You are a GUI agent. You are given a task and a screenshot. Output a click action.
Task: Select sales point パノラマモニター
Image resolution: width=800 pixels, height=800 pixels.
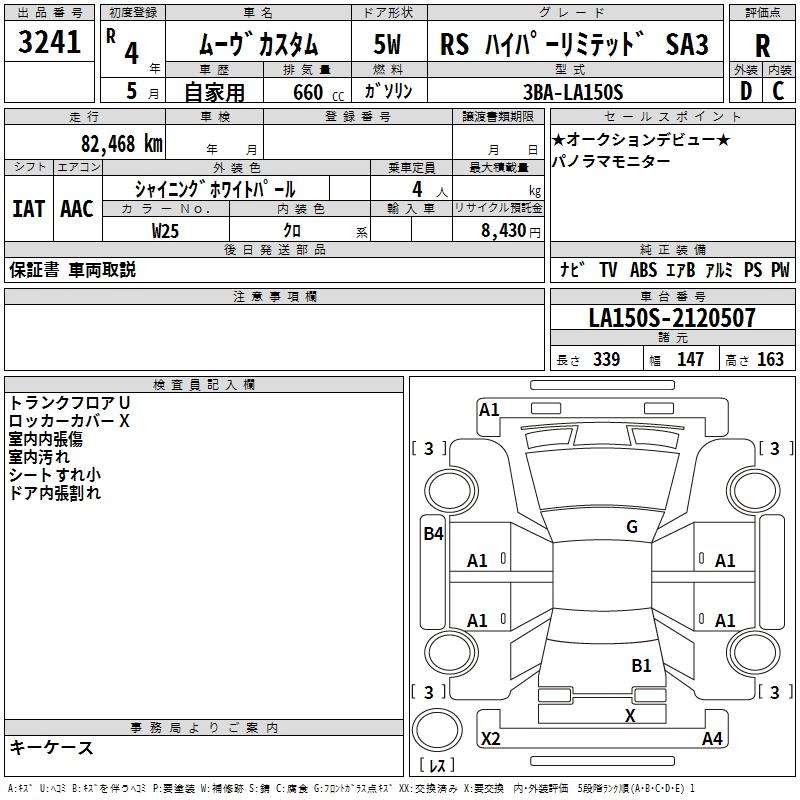coord(611,161)
